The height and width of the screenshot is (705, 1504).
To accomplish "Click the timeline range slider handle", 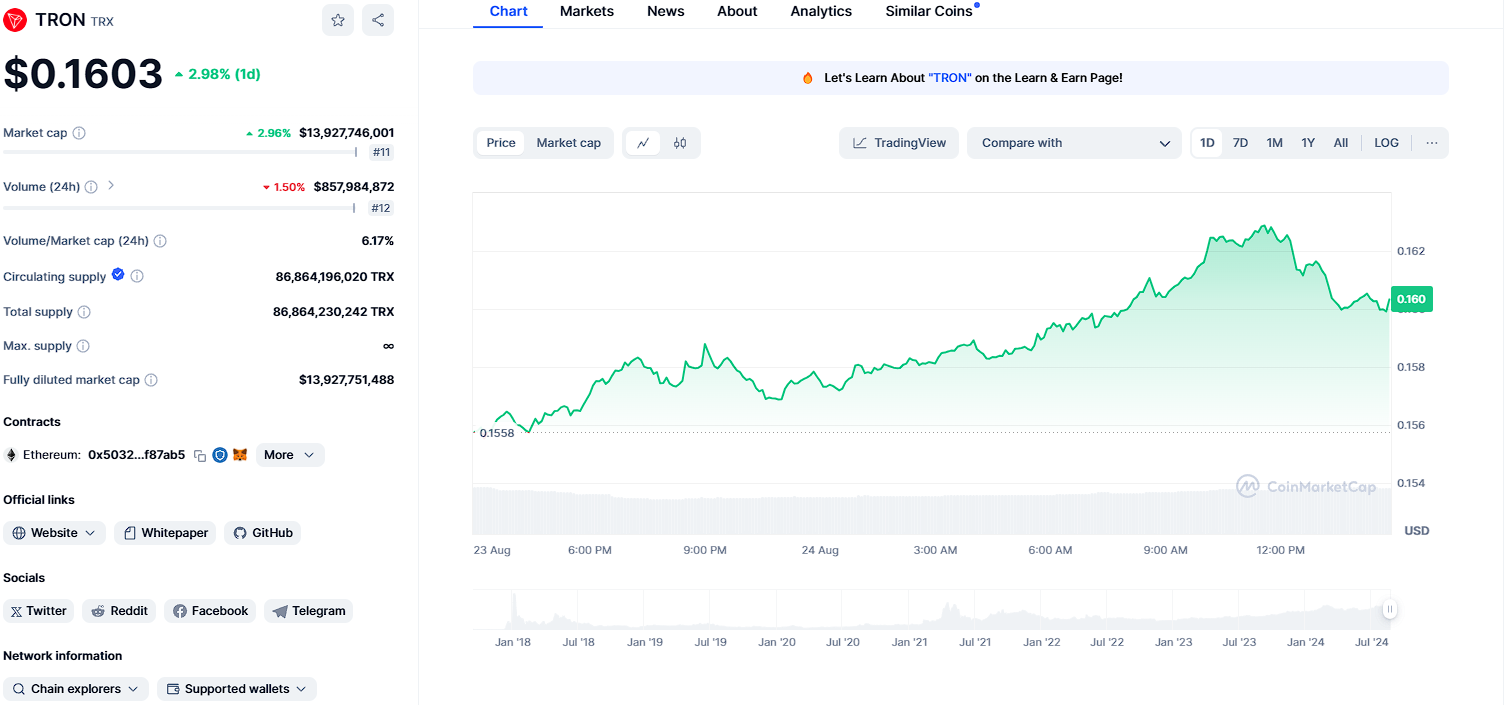I will point(1389,609).
